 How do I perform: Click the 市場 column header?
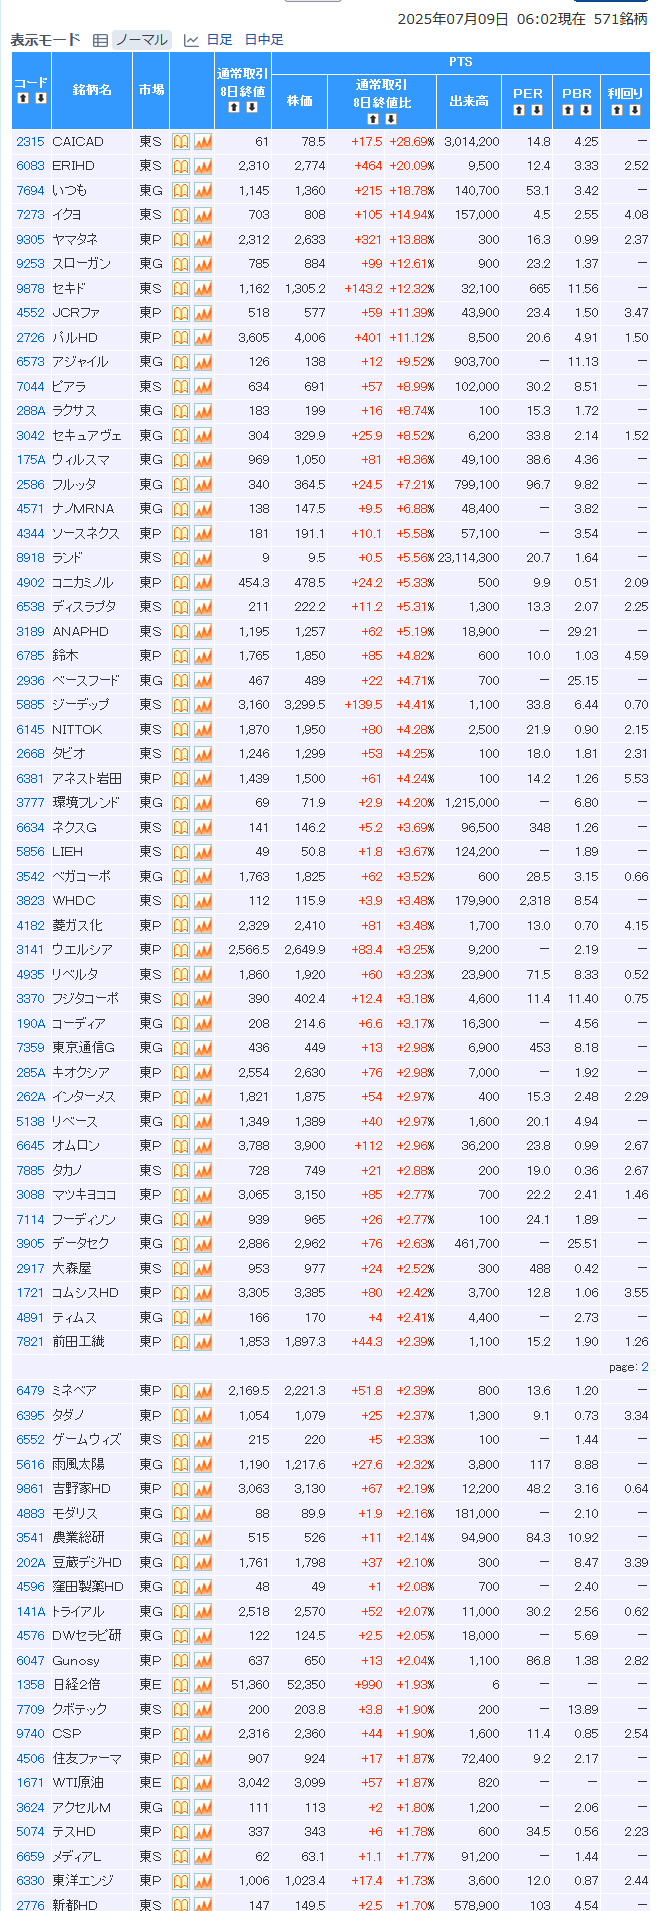pyautogui.click(x=151, y=90)
